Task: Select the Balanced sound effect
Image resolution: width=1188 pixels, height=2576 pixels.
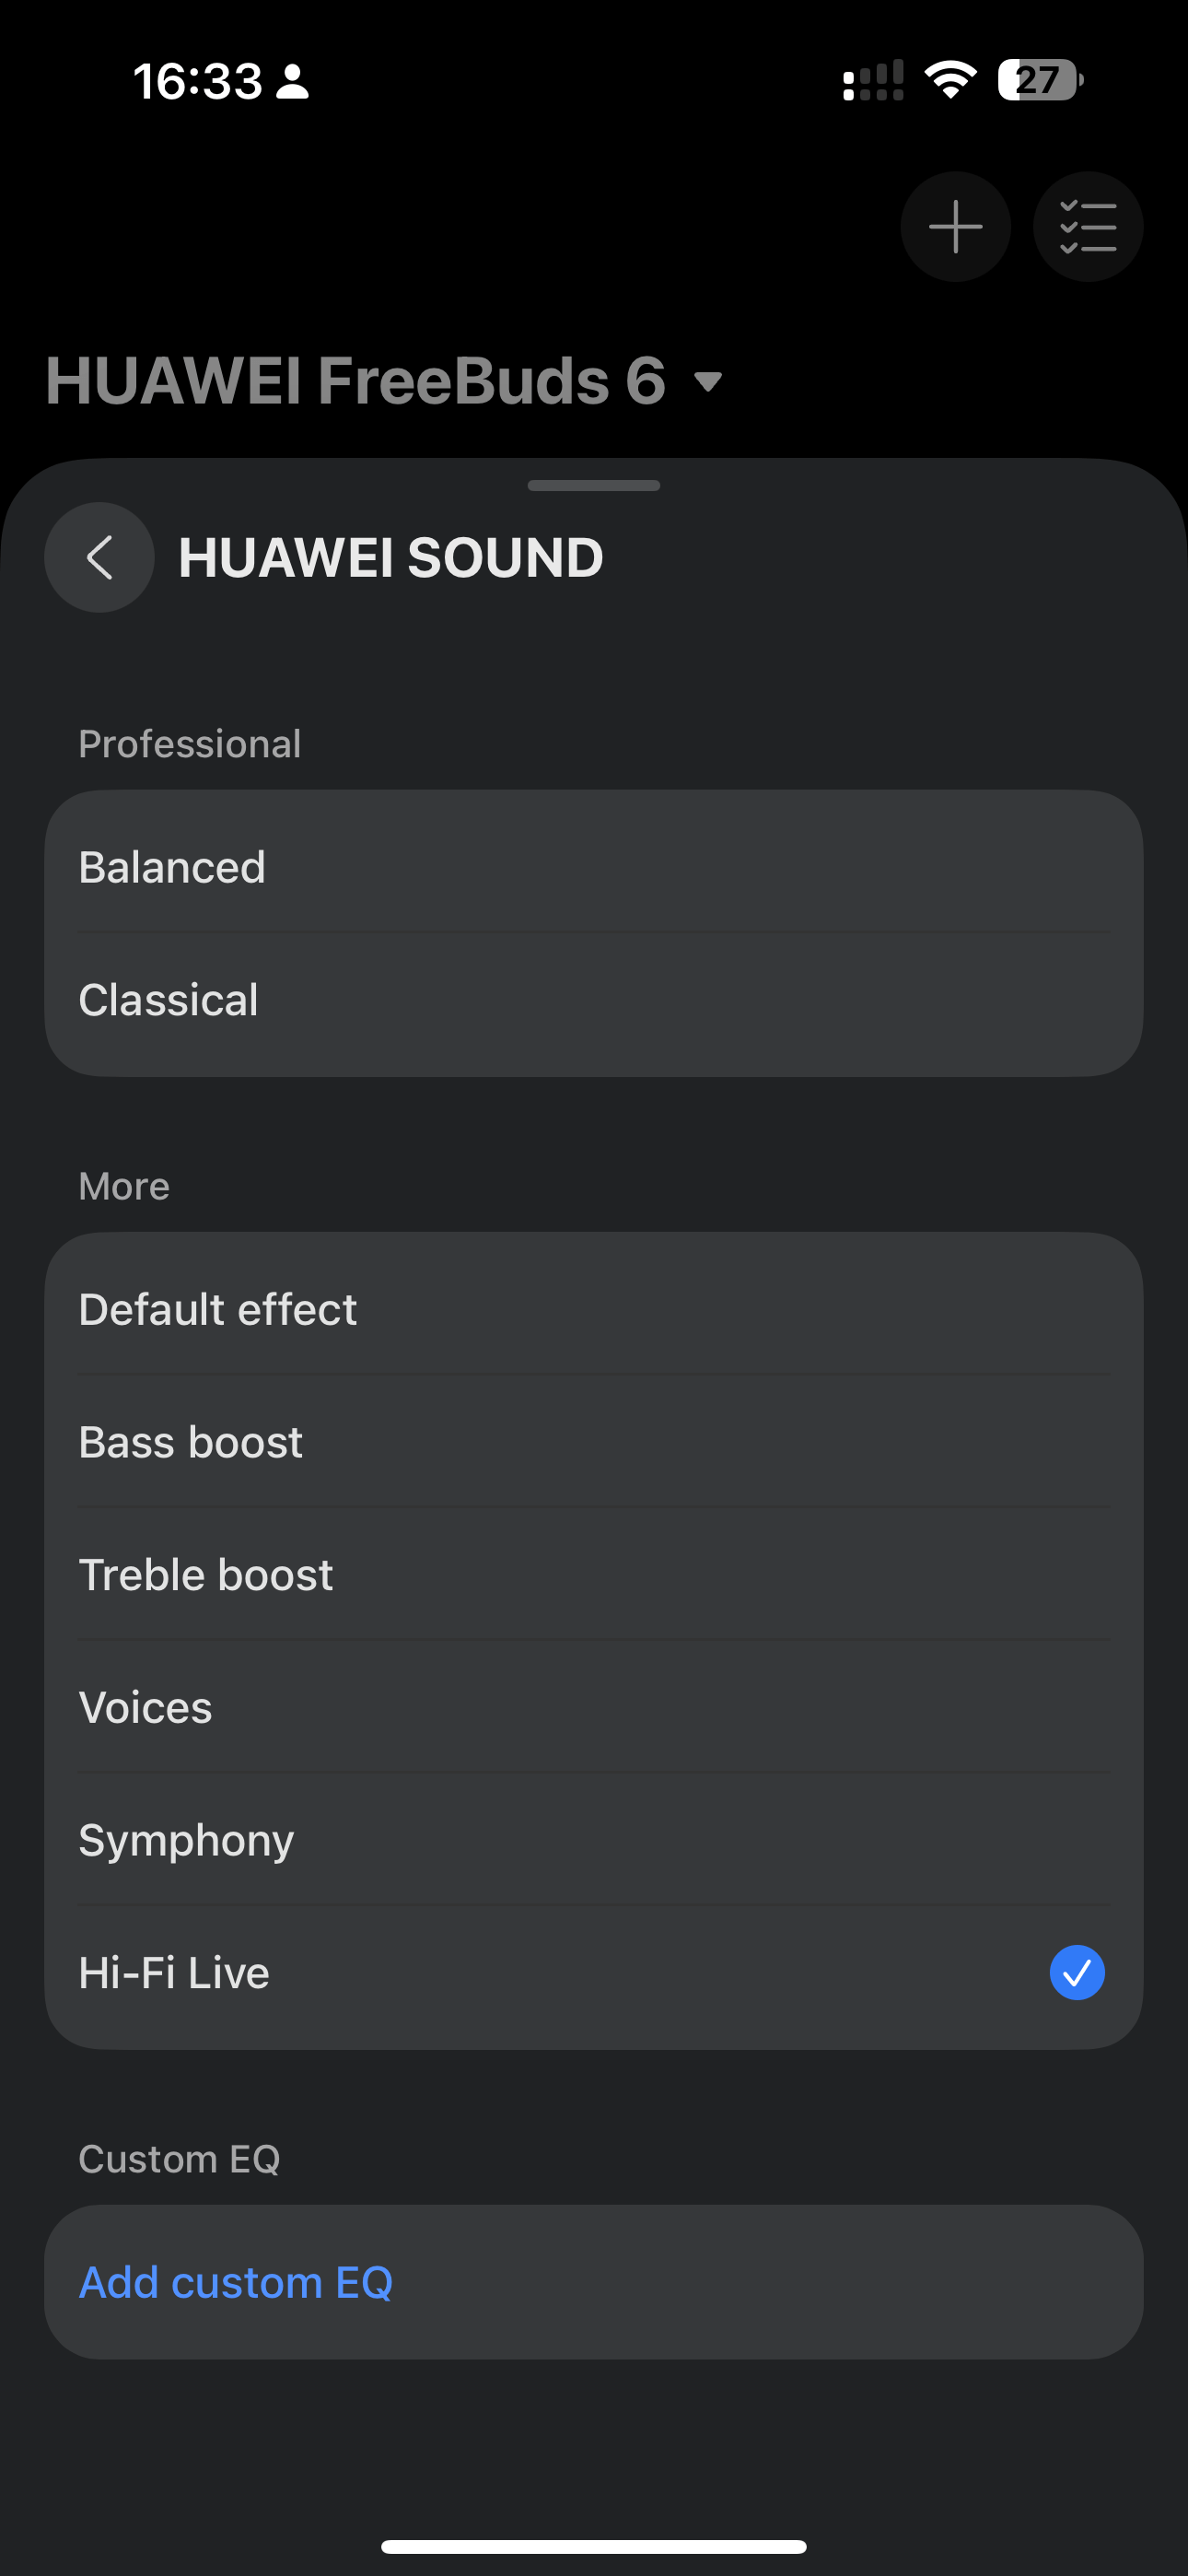Action: coord(593,867)
